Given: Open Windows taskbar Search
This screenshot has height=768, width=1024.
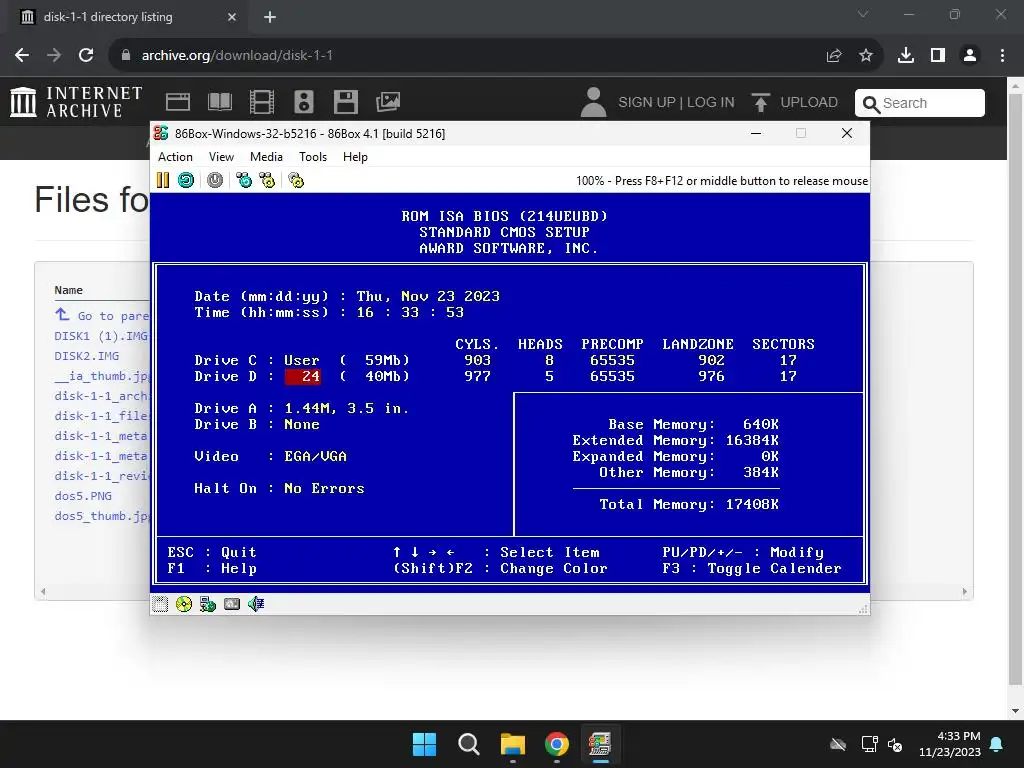Looking at the screenshot, I should (469, 744).
